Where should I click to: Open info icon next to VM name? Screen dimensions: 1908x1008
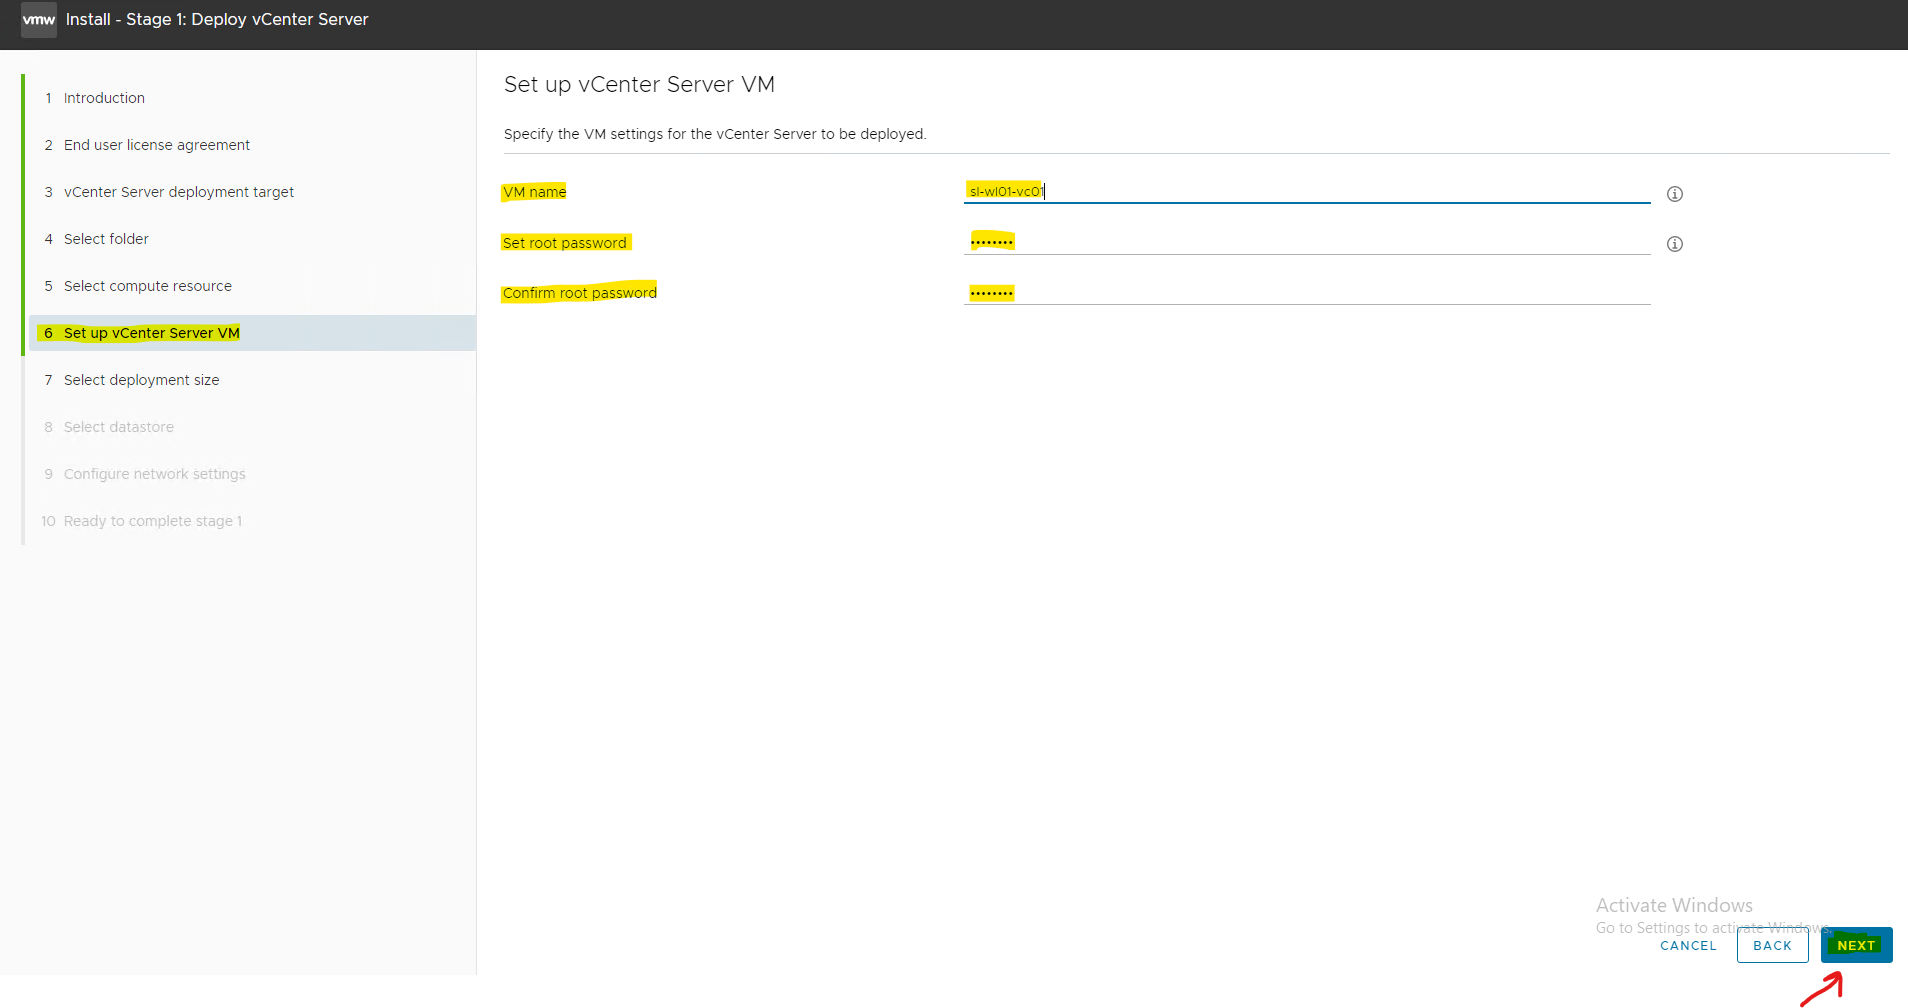(x=1675, y=194)
